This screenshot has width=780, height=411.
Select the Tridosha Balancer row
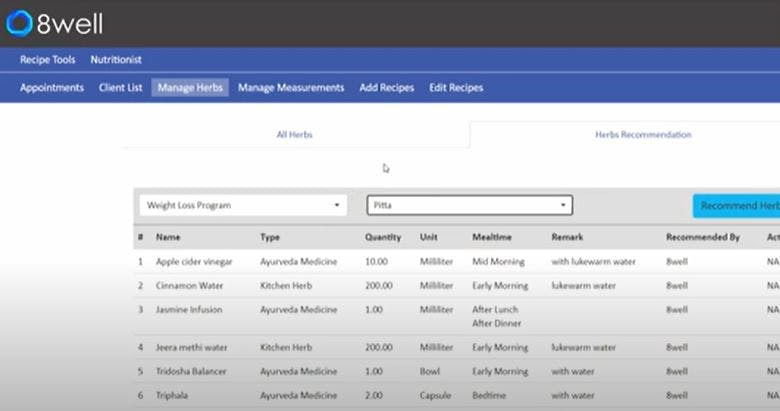[457, 371]
